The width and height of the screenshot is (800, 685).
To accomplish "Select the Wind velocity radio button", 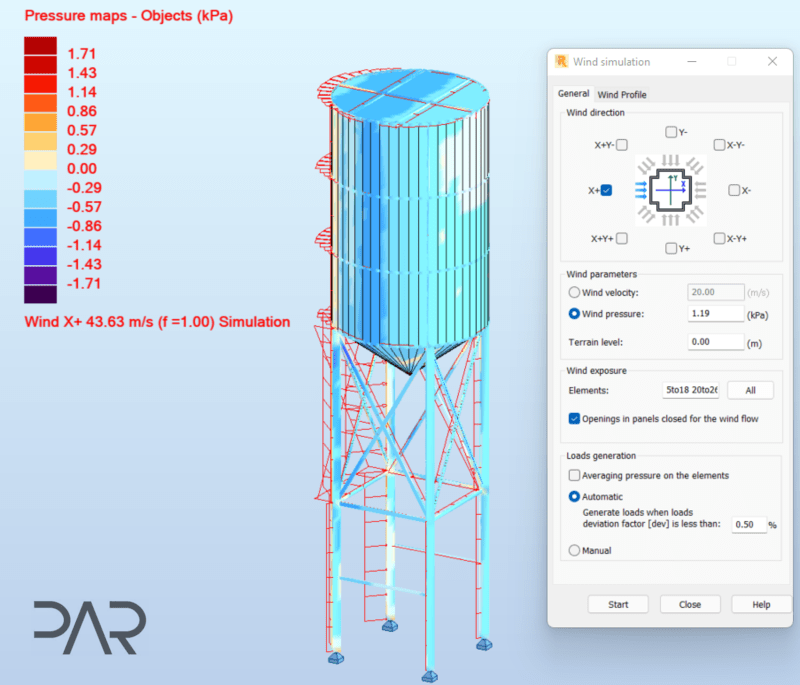I will (574, 292).
